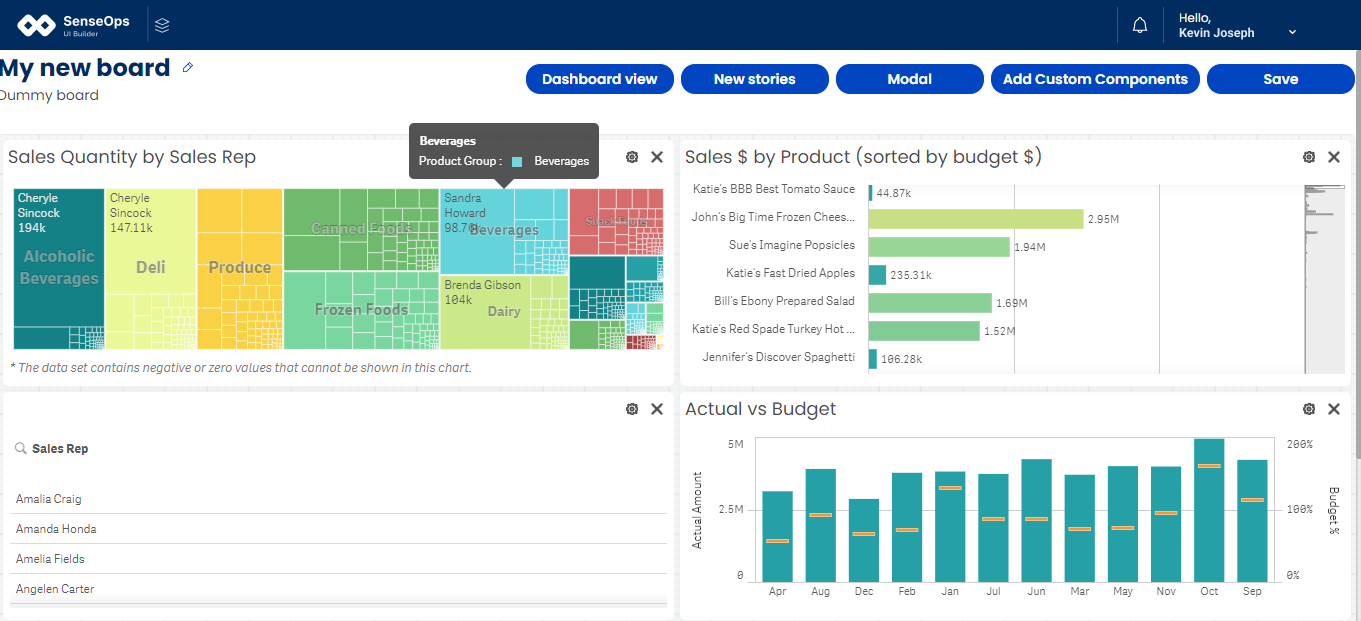Click the Produce treemap block
The width and height of the screenshot is (1361, 621).
pyautogui.click(x=240, y=268)
